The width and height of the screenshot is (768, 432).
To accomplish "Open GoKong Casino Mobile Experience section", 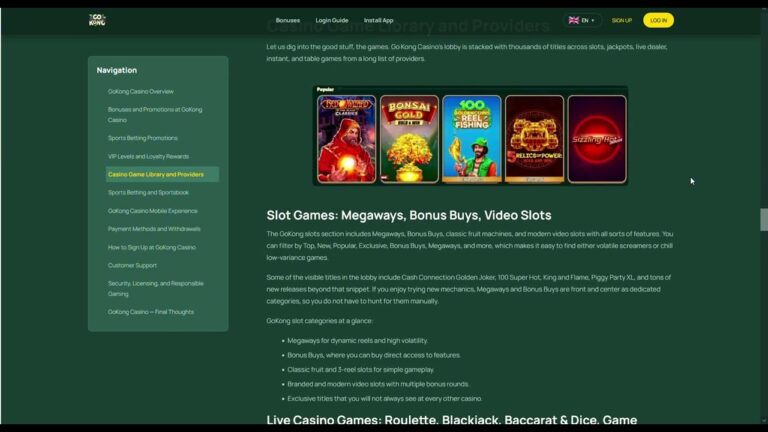I will click(x=152, y=211).
